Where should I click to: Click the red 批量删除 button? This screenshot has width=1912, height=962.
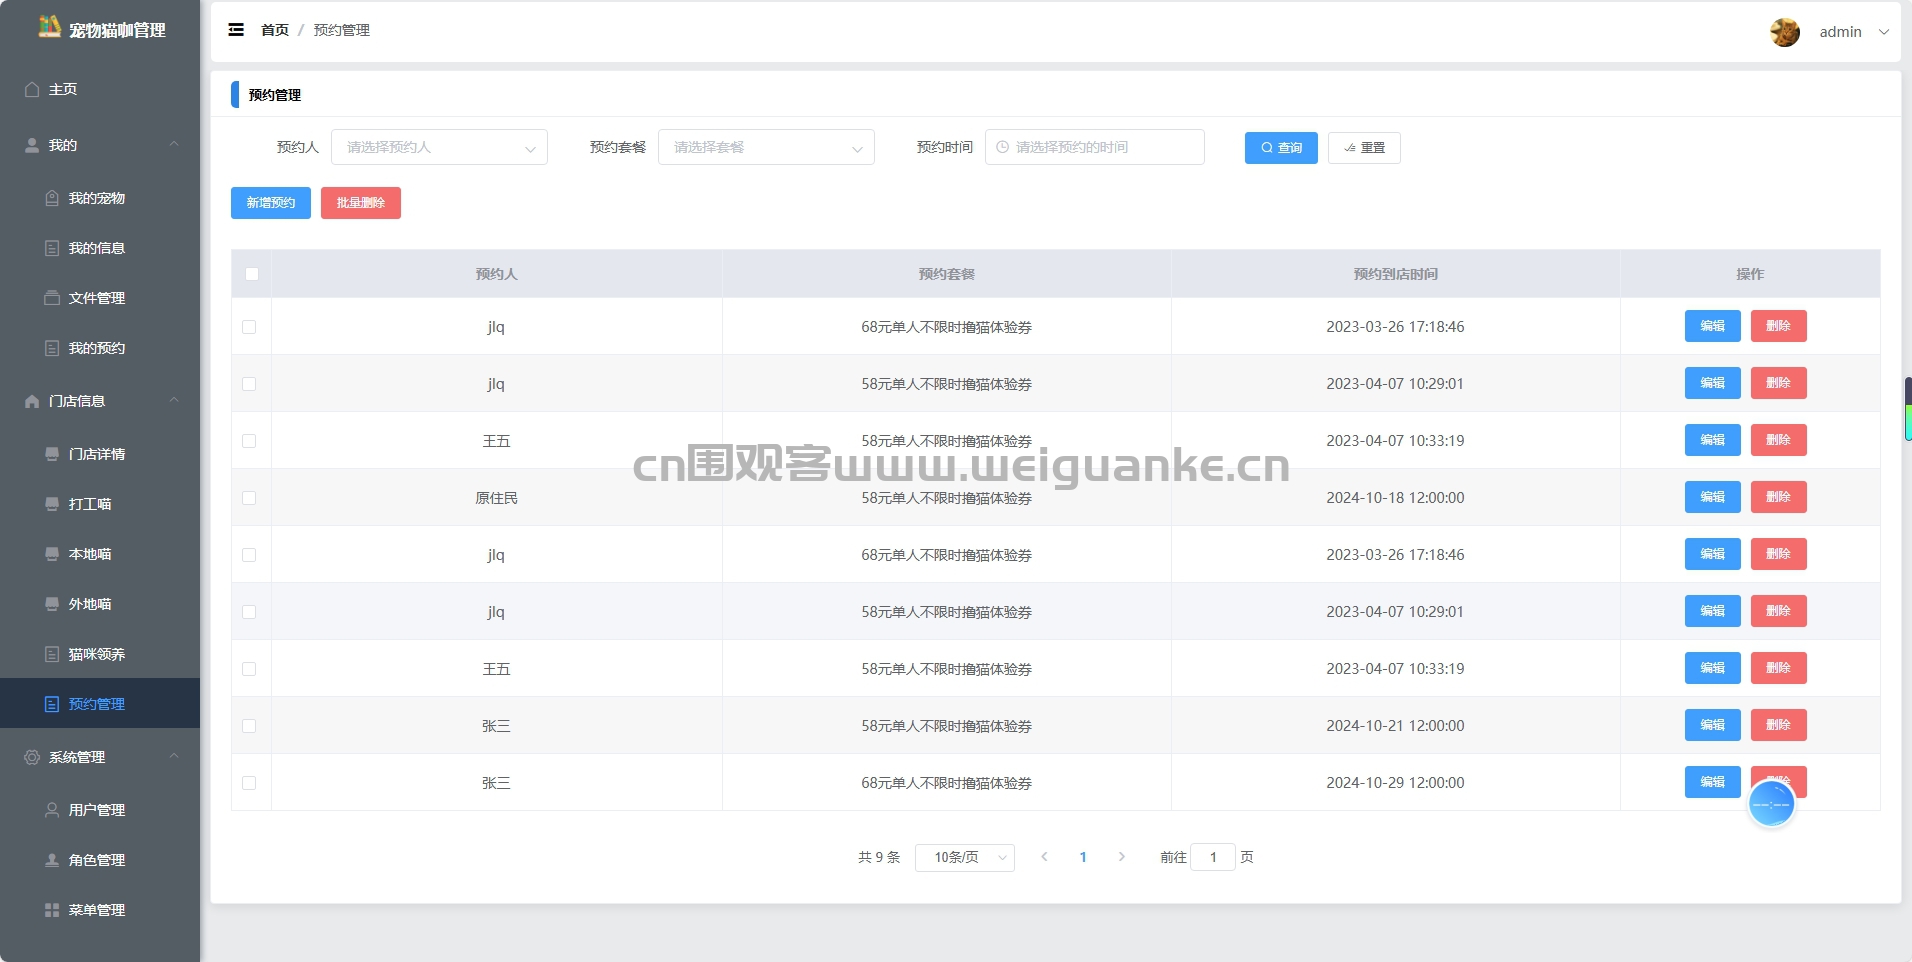coord(361,203)
